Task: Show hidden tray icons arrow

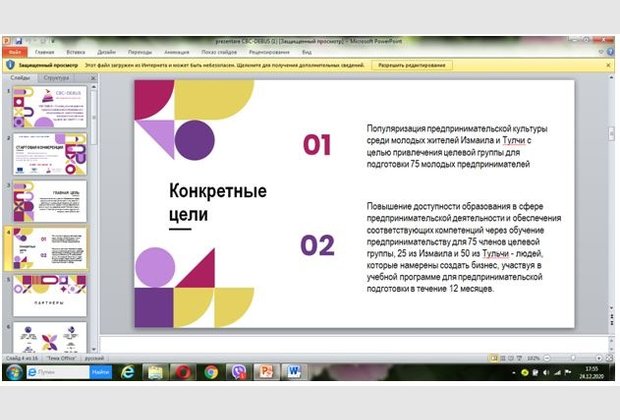Action: click(514, 373)
